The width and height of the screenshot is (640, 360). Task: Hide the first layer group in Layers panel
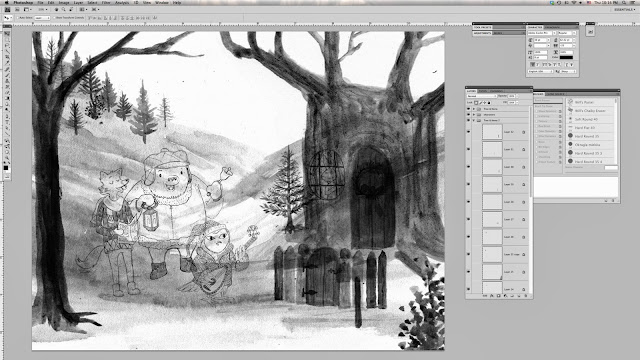coord(468,109)
